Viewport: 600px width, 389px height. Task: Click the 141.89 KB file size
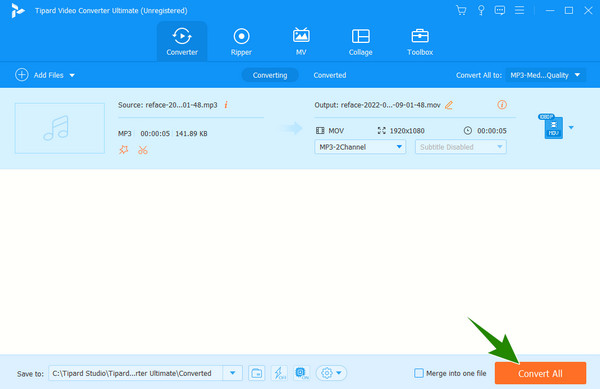(x=191, y=133)
